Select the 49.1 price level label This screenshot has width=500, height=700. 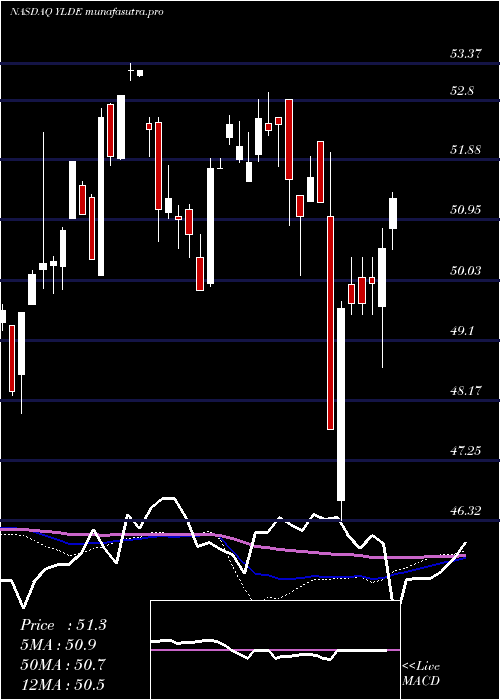point(462,330)
